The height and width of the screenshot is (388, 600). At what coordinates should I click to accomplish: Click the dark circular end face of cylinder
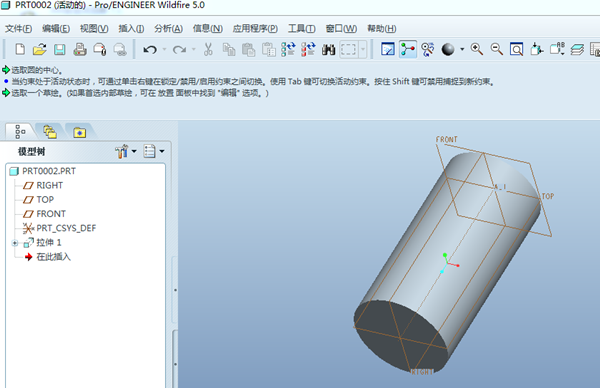(x=400, y=337)
